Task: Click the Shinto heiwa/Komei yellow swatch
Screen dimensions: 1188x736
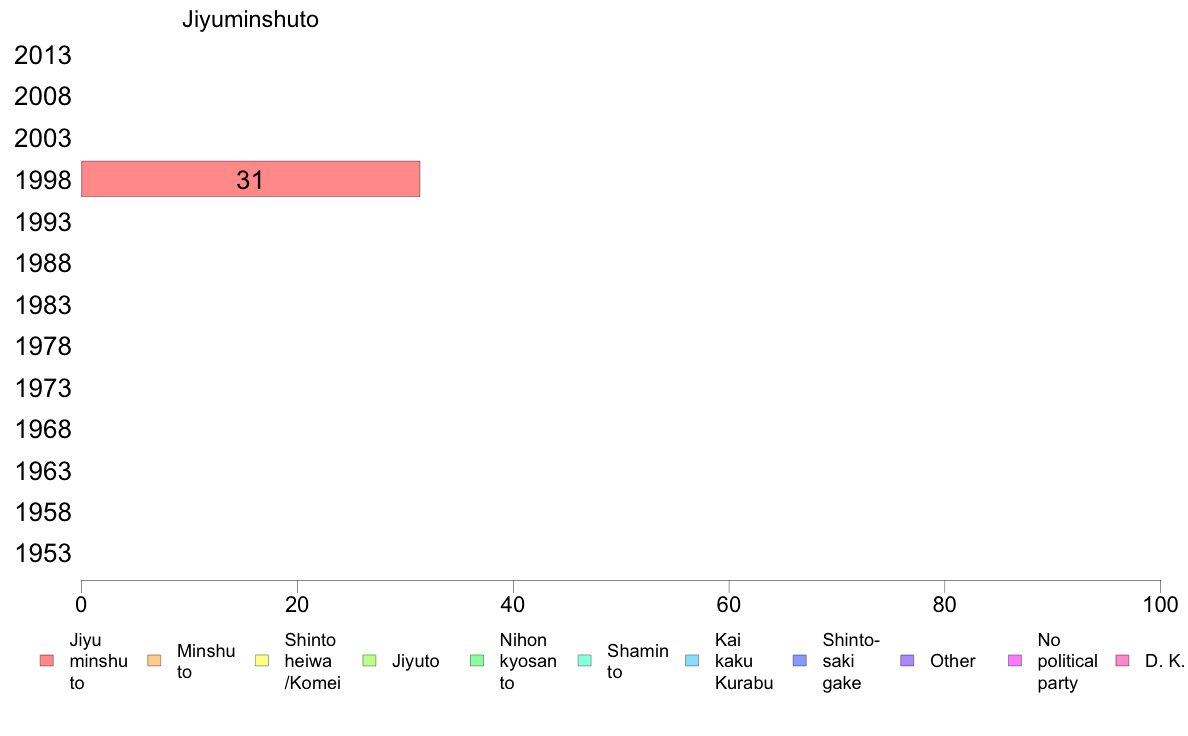Action: point(262,661)
